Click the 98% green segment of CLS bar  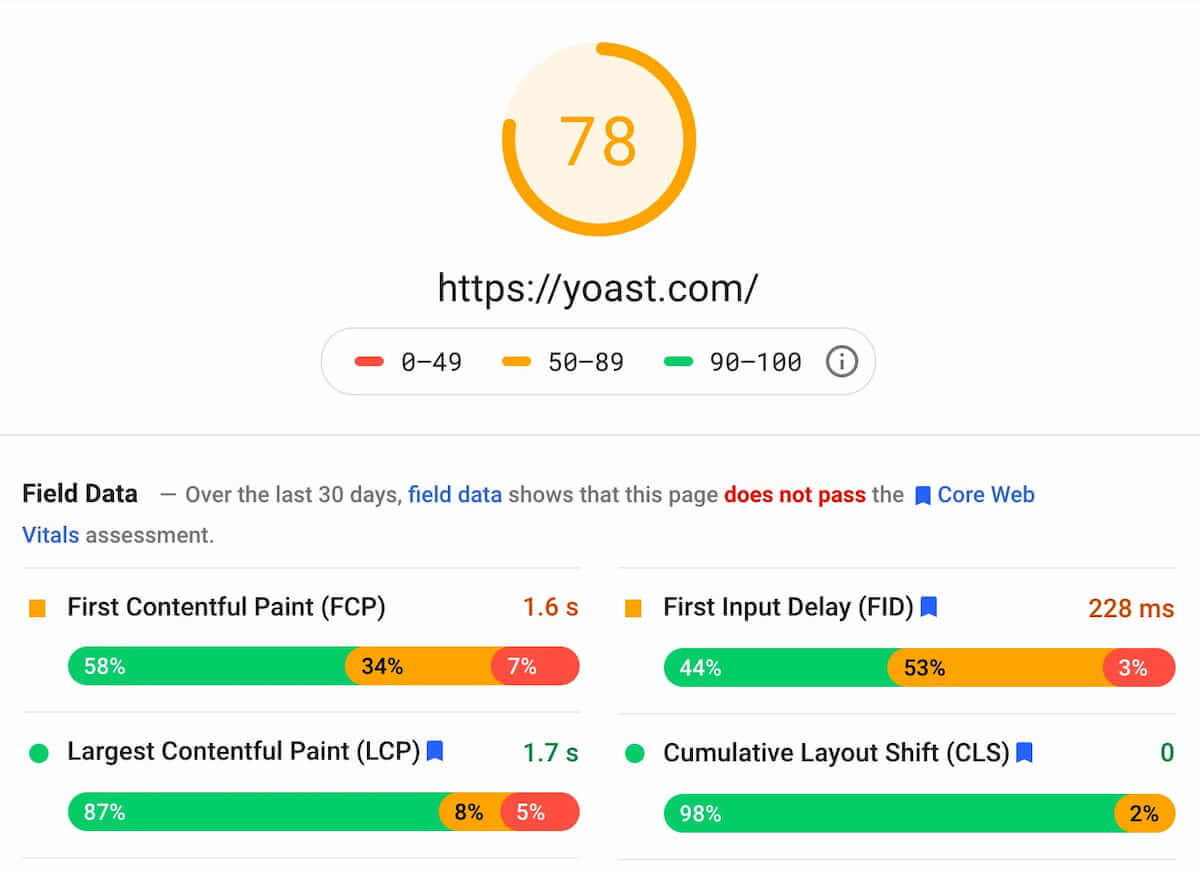coord(889,813)
